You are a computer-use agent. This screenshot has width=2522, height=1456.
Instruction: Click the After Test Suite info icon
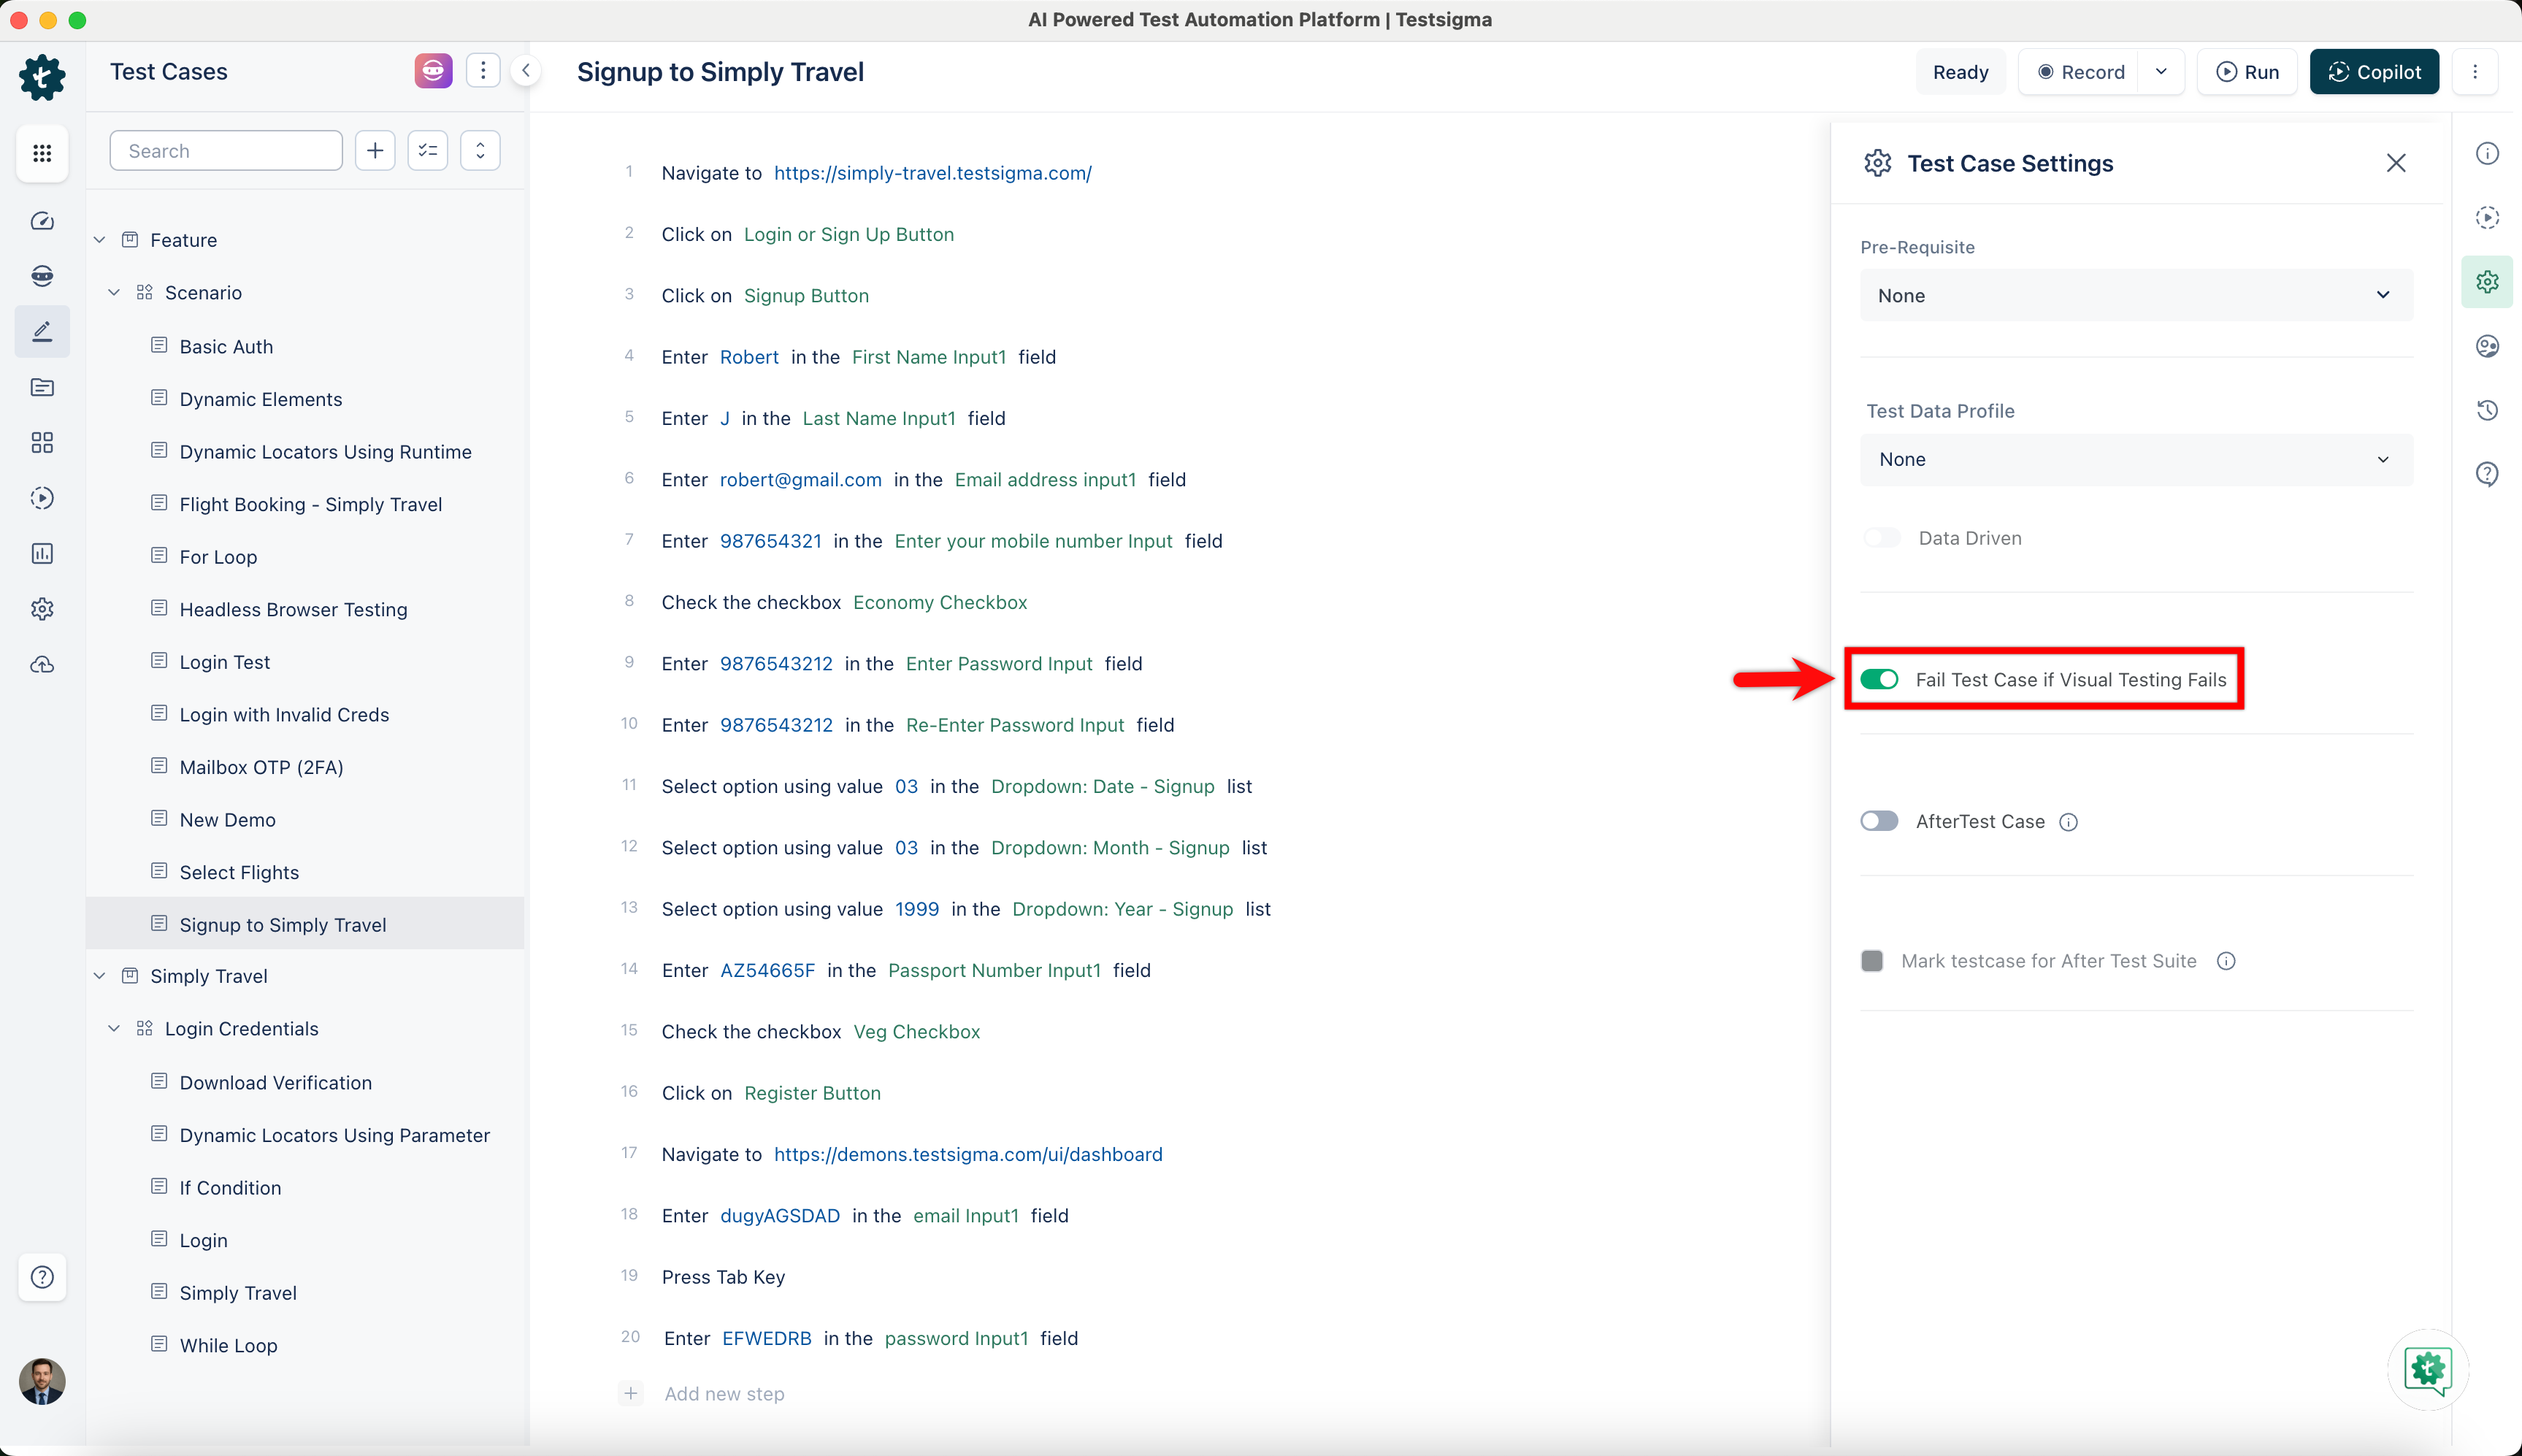point(2226,961)
